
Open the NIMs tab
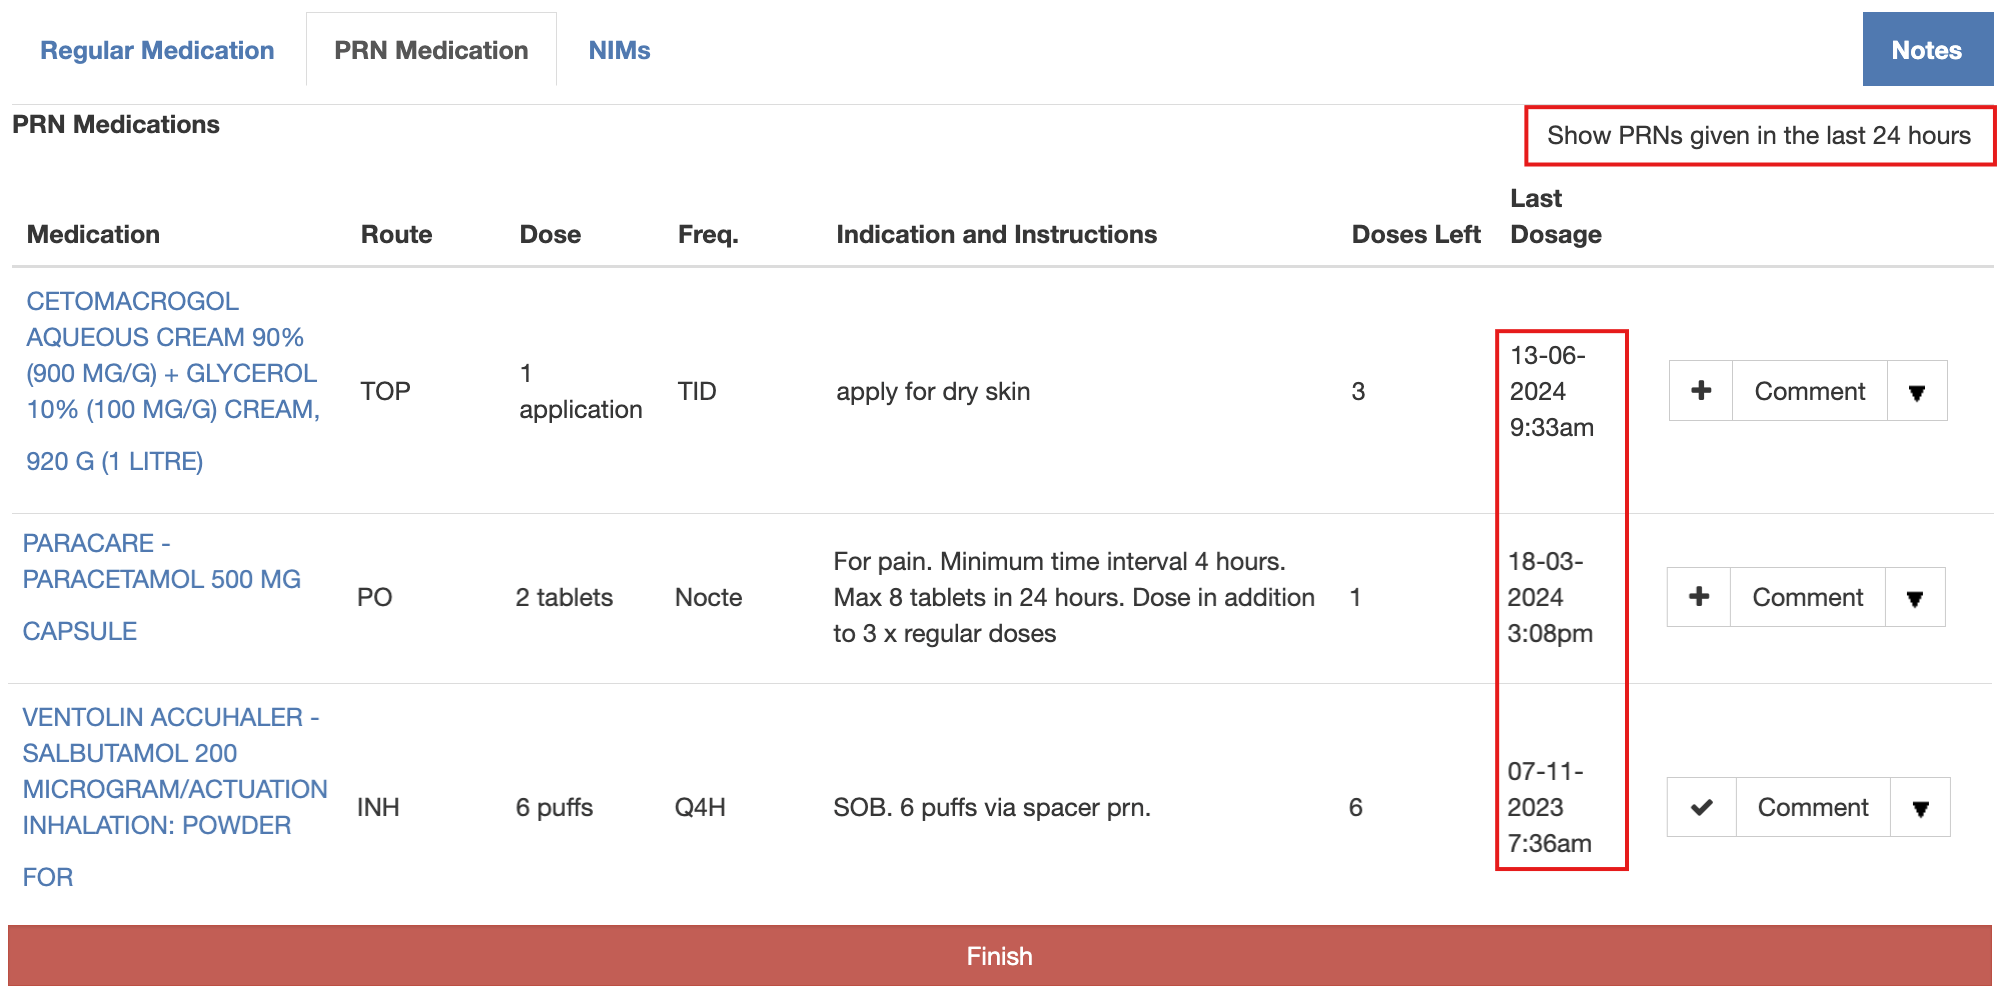click(619, 50)
